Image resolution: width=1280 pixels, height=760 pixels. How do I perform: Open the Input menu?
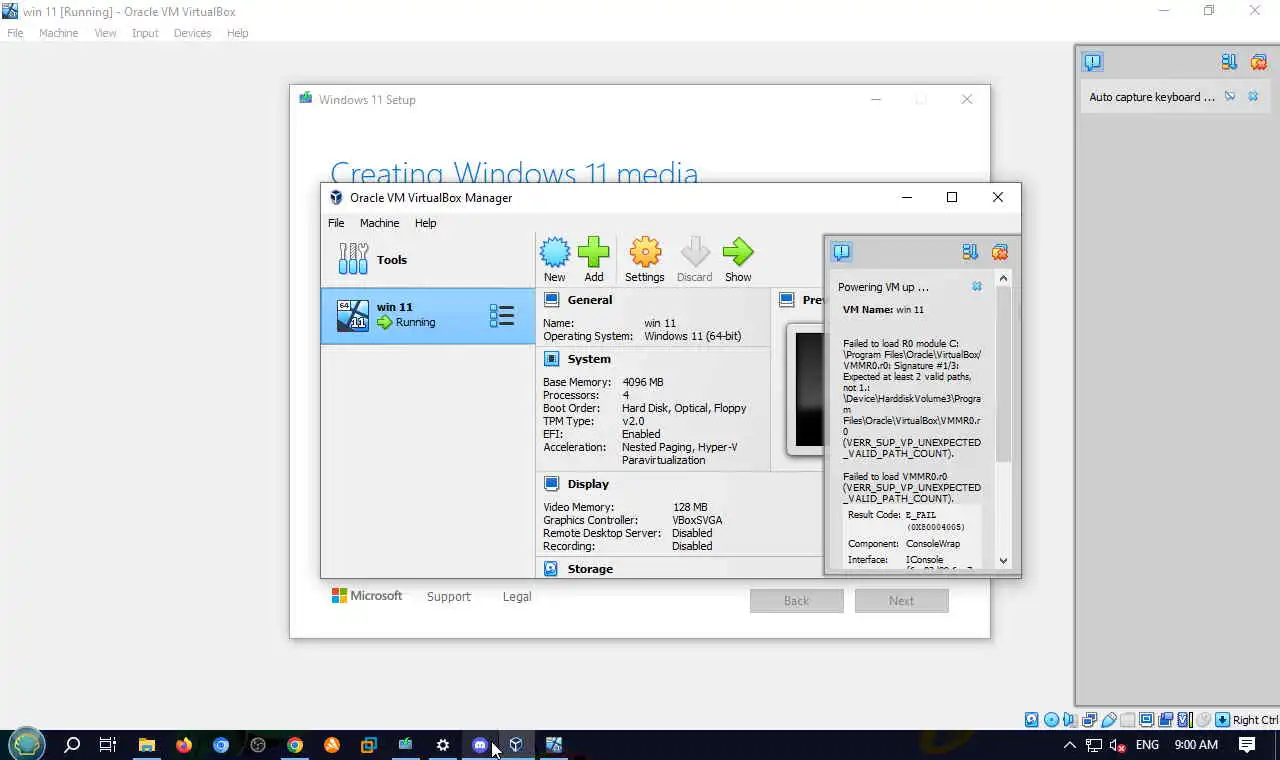[145, 33]
